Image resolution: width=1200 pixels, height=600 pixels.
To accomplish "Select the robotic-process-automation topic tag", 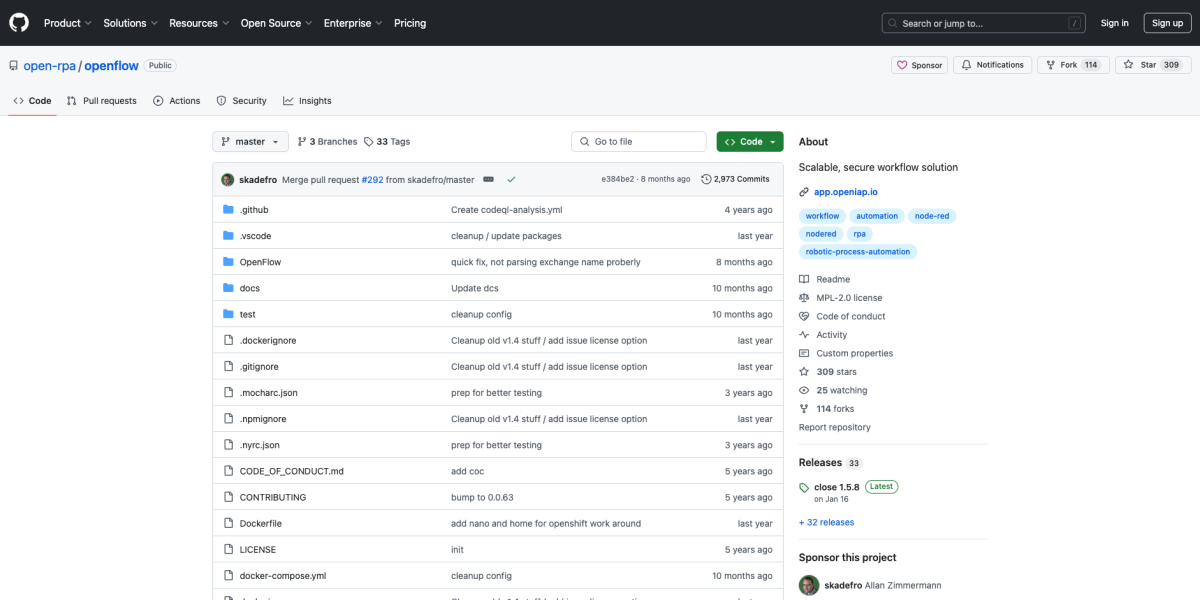I will coord(858,252).
